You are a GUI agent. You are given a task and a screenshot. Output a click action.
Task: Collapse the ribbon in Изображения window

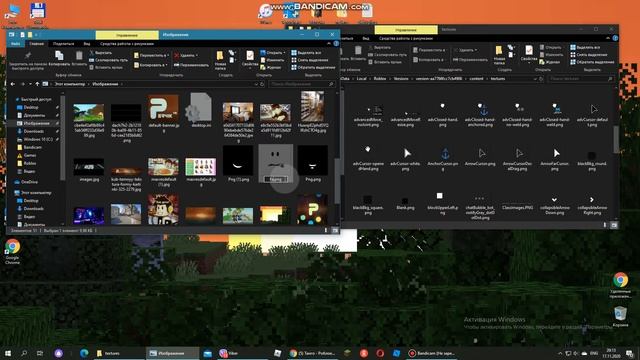pos(329,44)
